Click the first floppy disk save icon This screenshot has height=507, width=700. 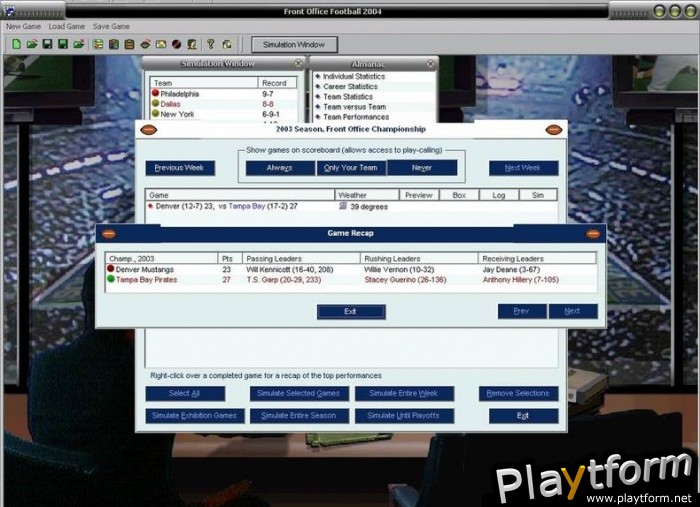click(47, 44)
